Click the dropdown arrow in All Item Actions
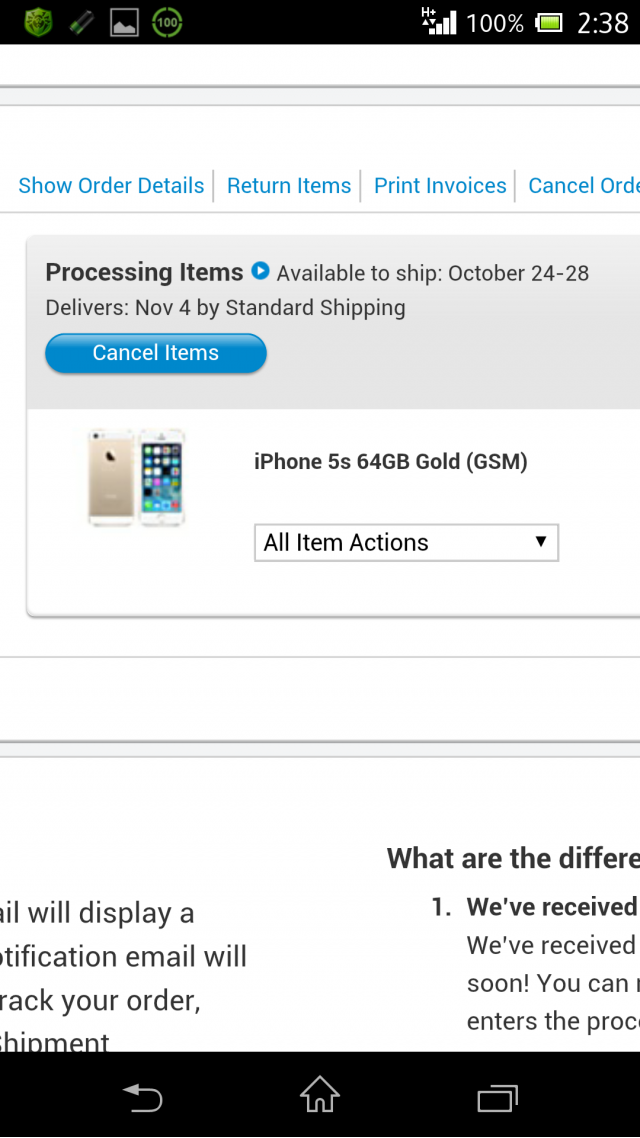Screen dimensions: 640x1138 coord(540,541)
